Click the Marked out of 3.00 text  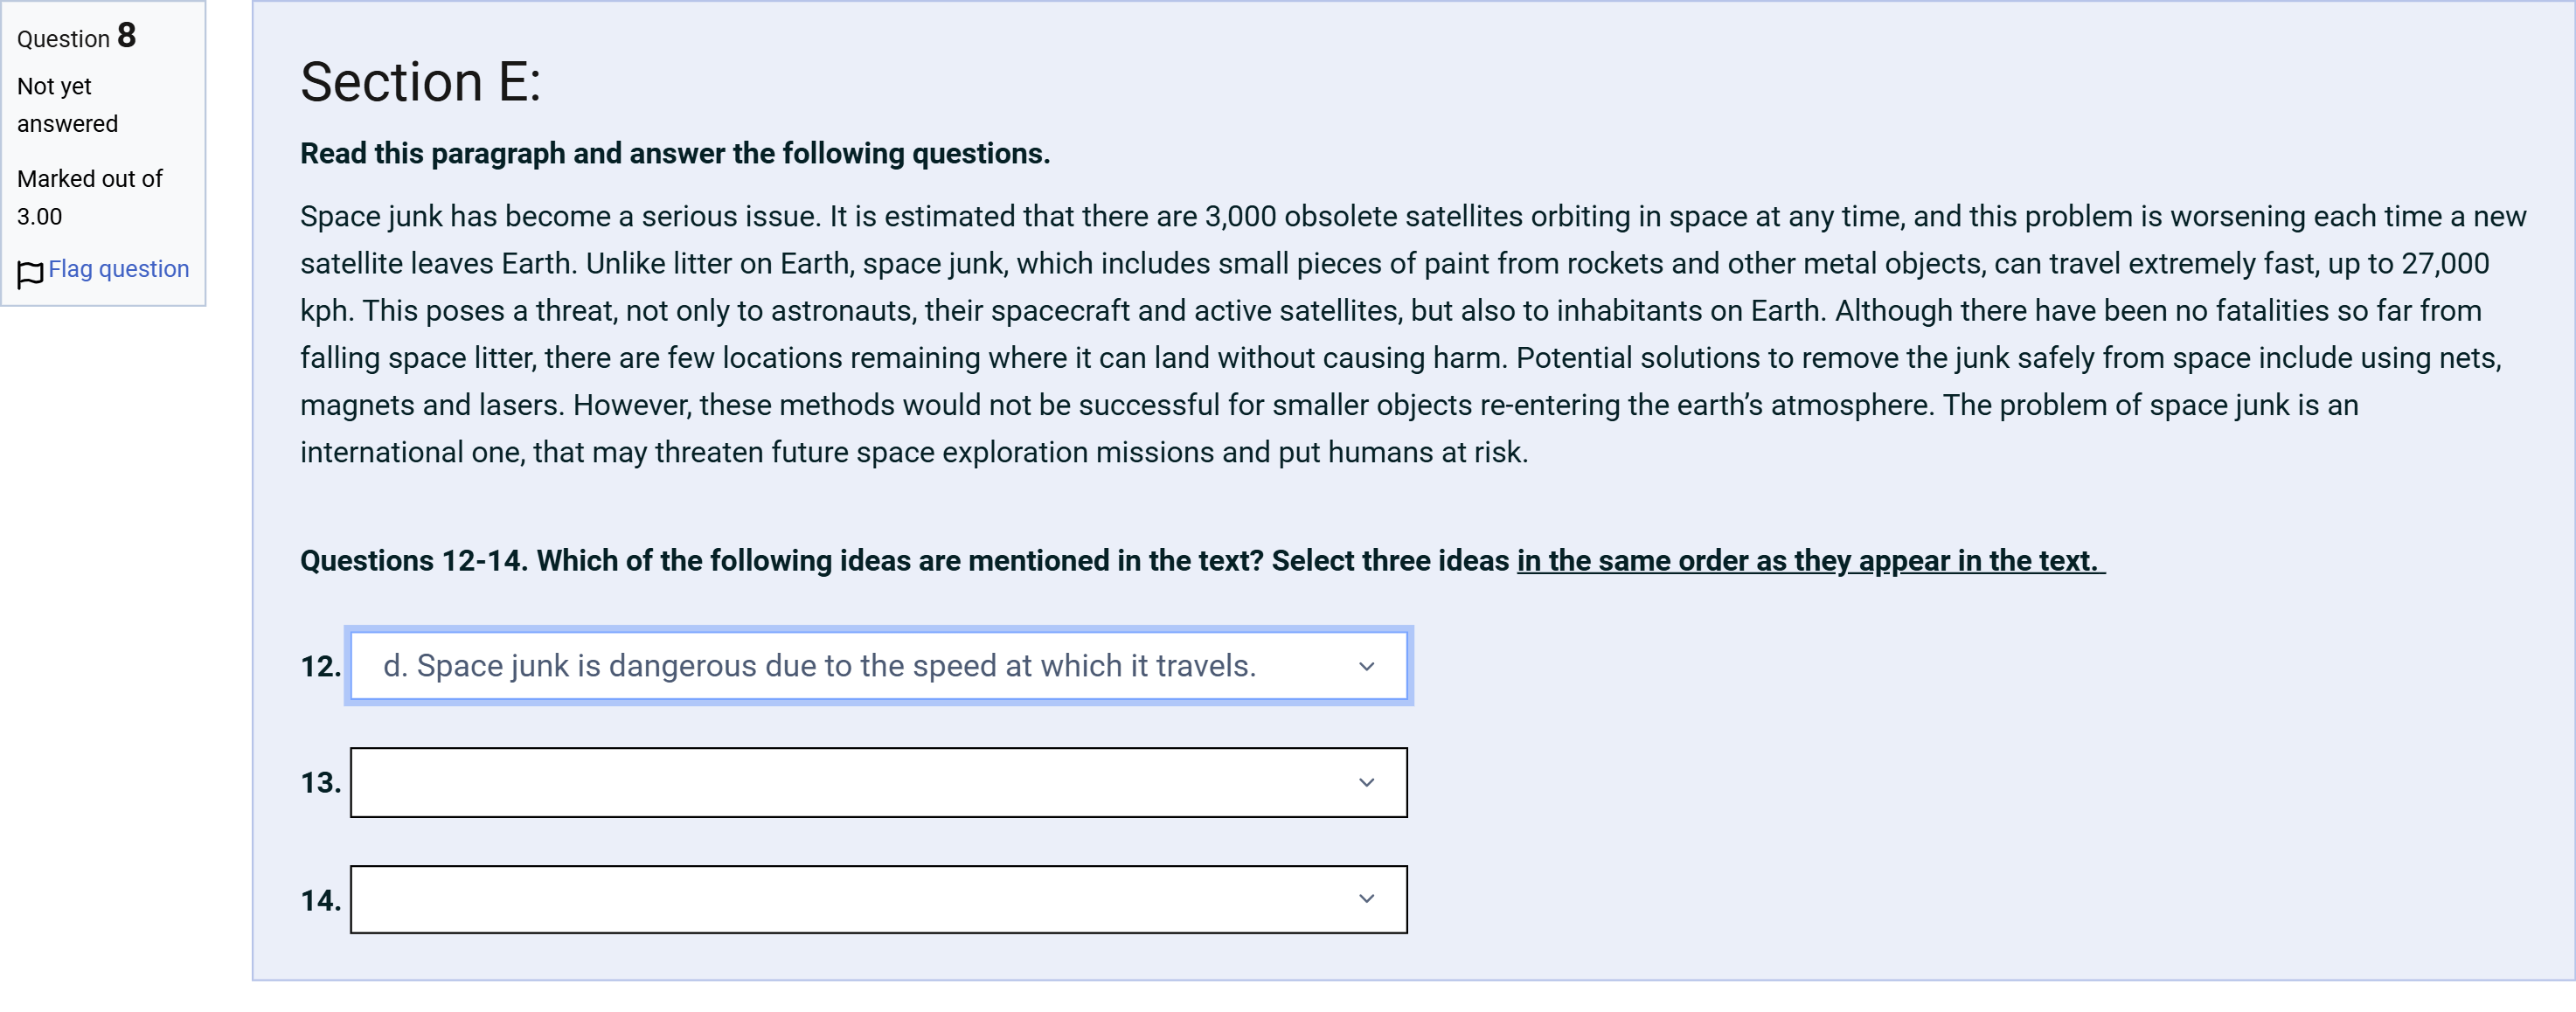[89, 197]
